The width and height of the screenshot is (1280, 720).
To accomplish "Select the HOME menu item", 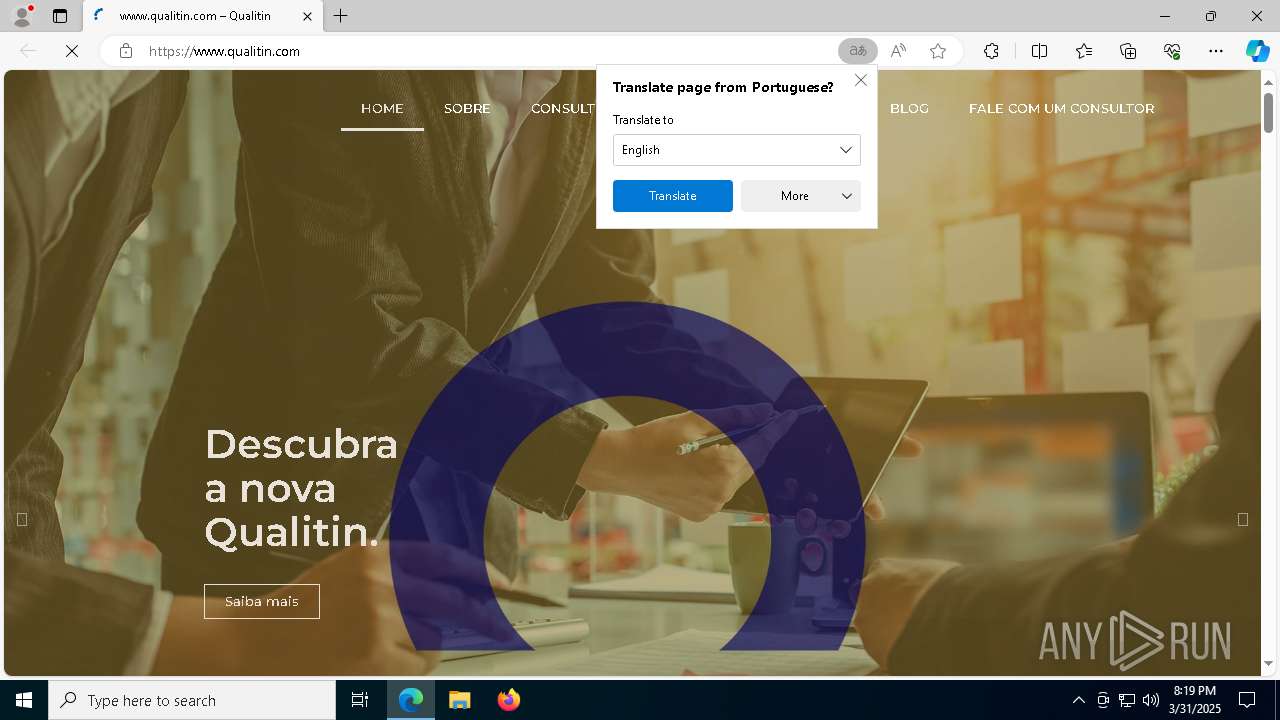I will [382, 108].
